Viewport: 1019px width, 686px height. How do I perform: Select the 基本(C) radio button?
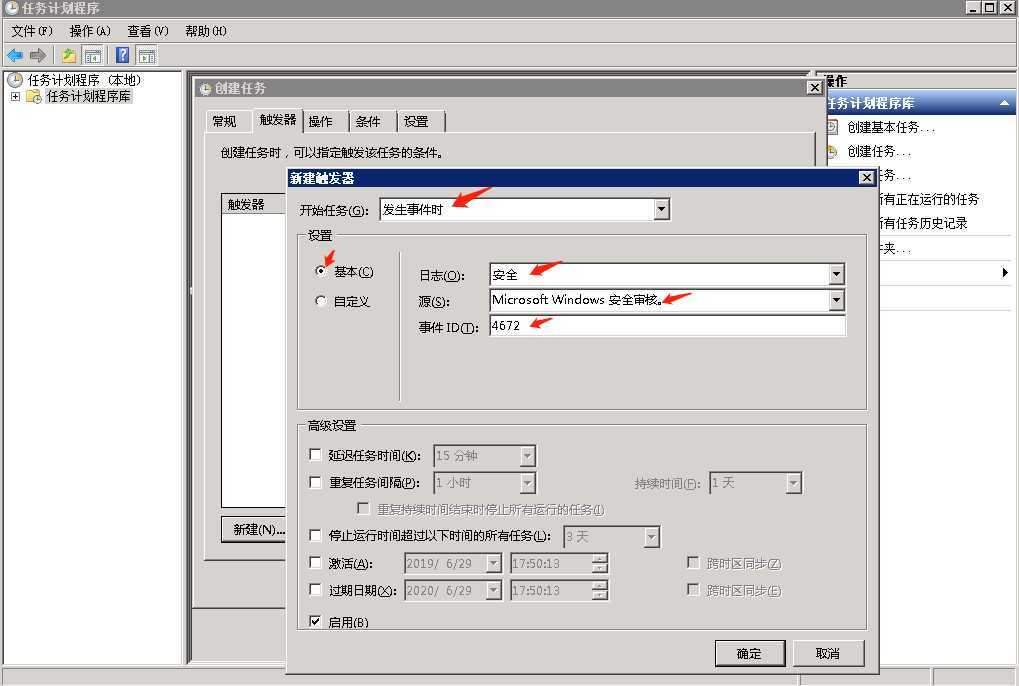click(x=320, y=271)
